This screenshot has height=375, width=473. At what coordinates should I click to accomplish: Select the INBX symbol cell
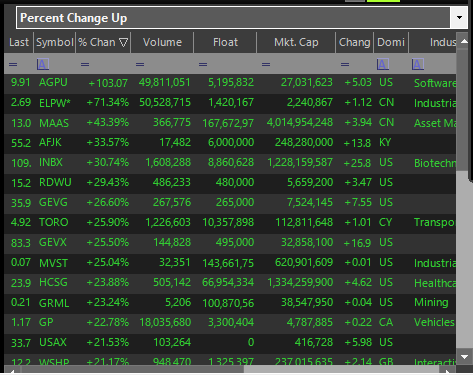click(x=51, y=163)
